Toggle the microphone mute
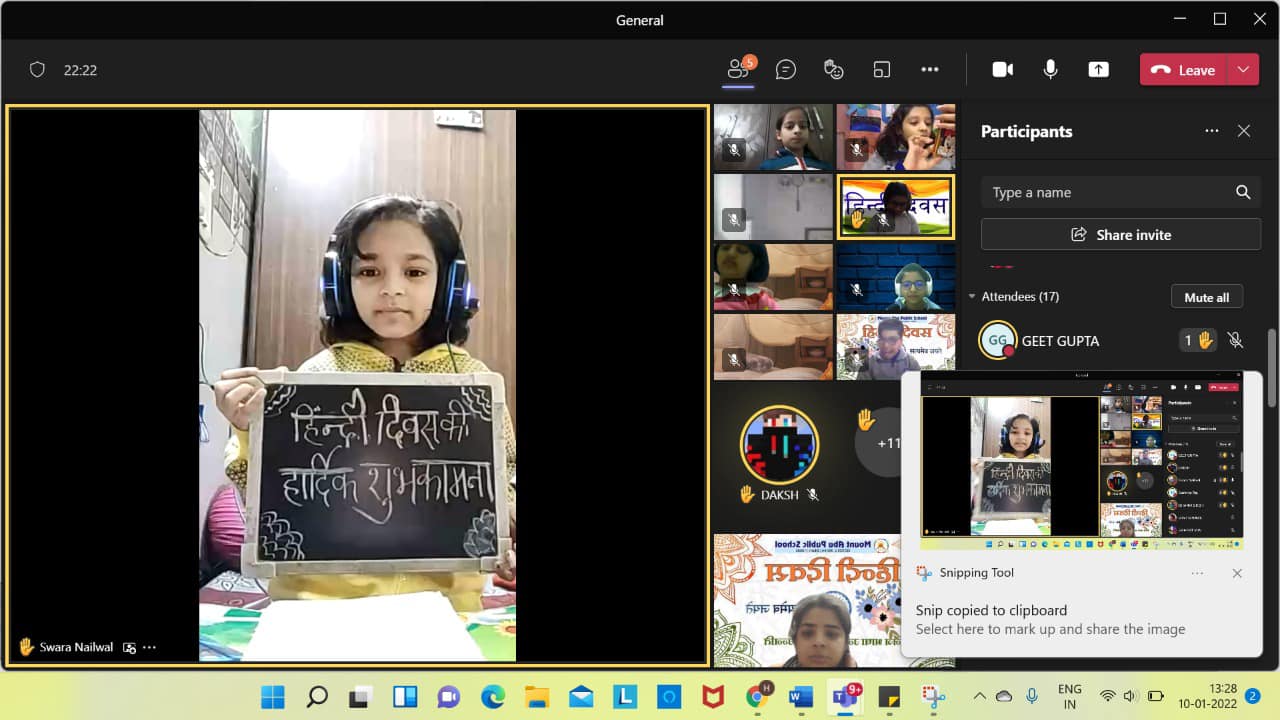The height and width of the screenshot is (720, 1280). click(x=1050, y=69)
